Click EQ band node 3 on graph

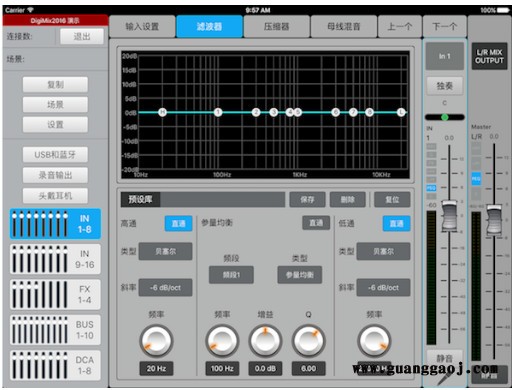pyautogui.click(x=274, y=112)
